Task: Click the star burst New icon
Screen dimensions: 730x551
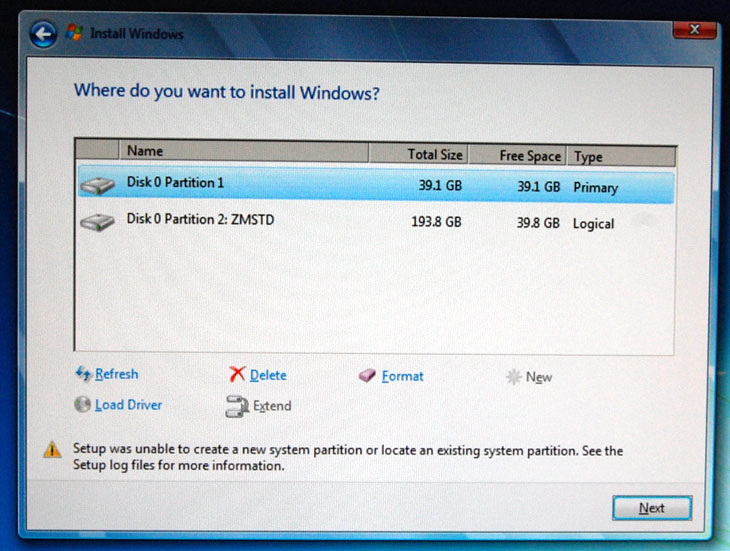Action: point(514,376)
